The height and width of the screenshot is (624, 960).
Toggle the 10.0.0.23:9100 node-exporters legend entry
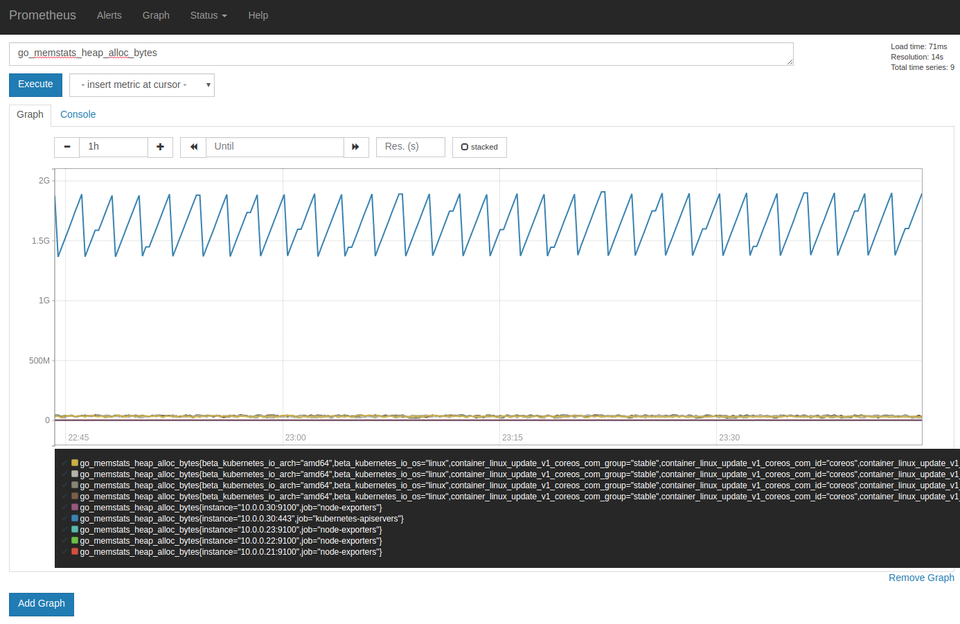pyautogui.click(x=229, y=530)
